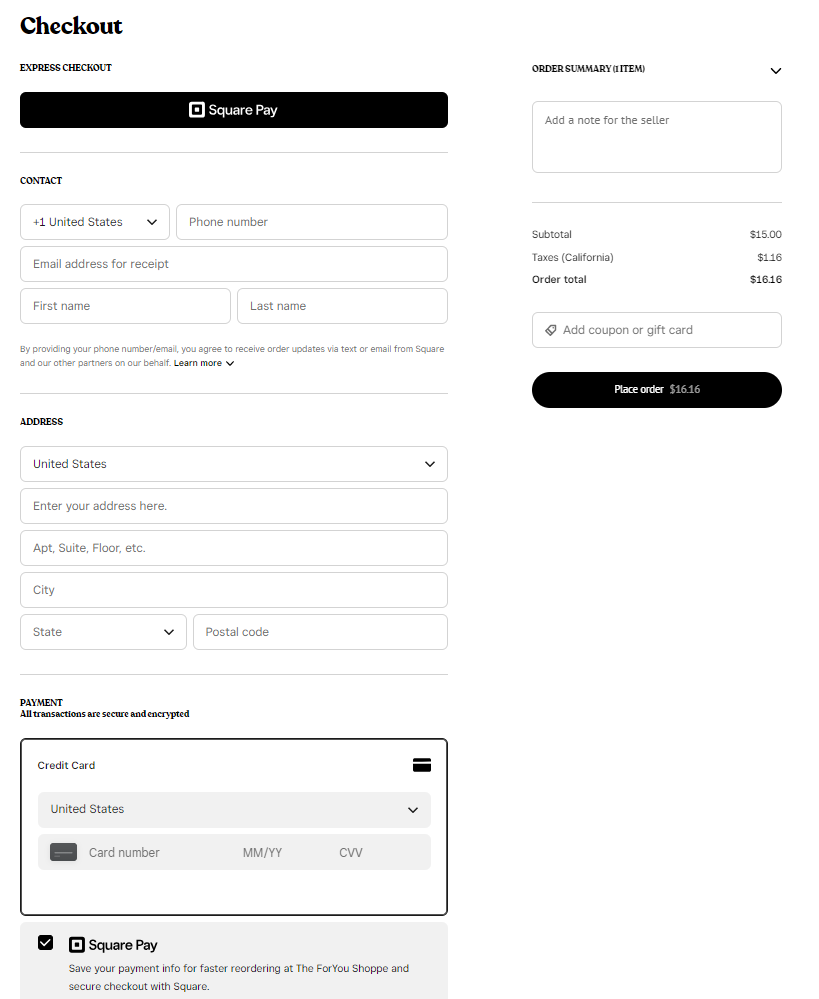Image resolution: width=819 pixels, height=999 pixels.
Task: Click the note for the seller box
Action: 656,137
